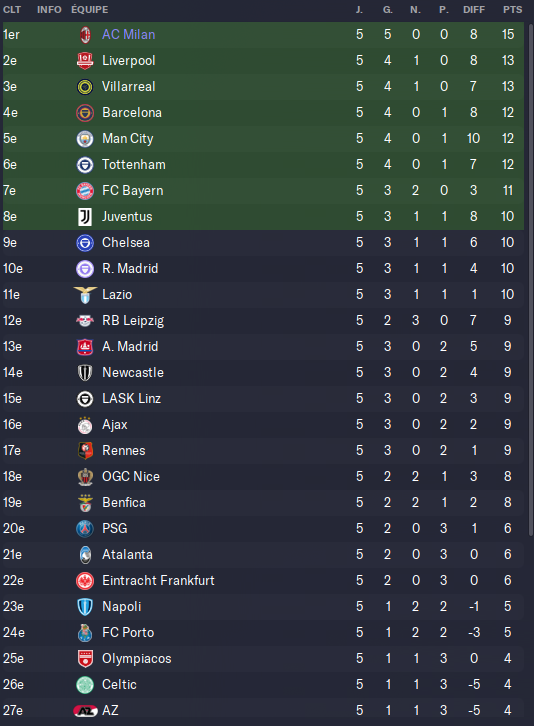Click the Liverpool club badge icon
Image resolution: width=534 pixels, height=726 pixels.
[85, 61]
